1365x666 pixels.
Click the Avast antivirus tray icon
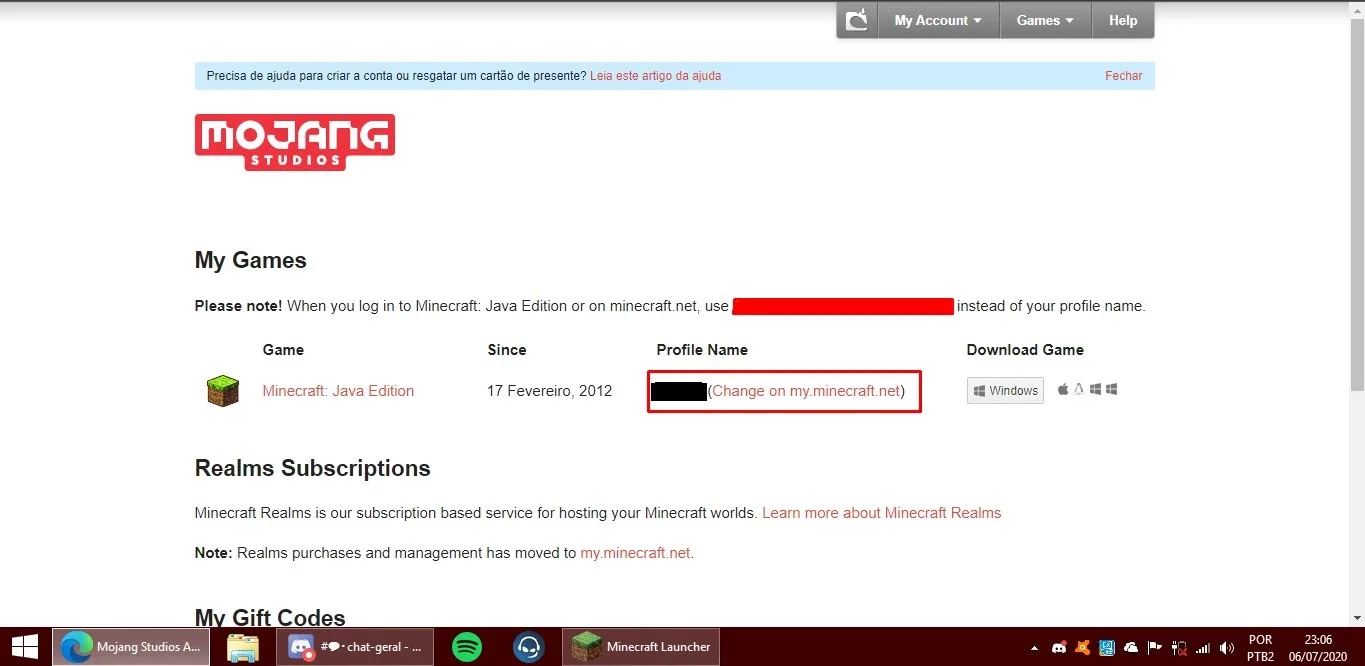coord(1083,648)
